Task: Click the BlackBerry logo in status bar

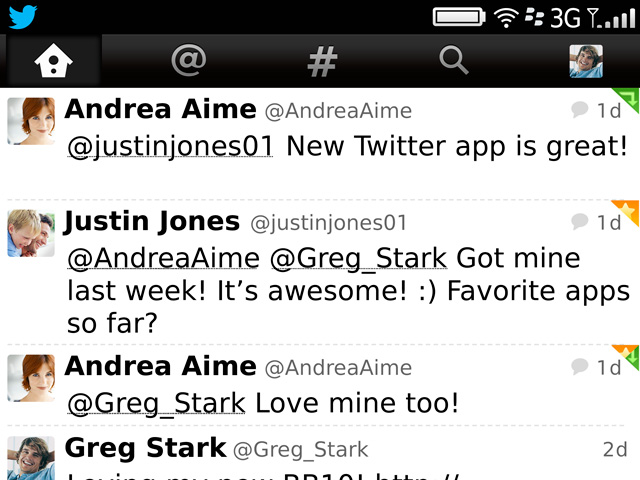Action: (534, 17)
